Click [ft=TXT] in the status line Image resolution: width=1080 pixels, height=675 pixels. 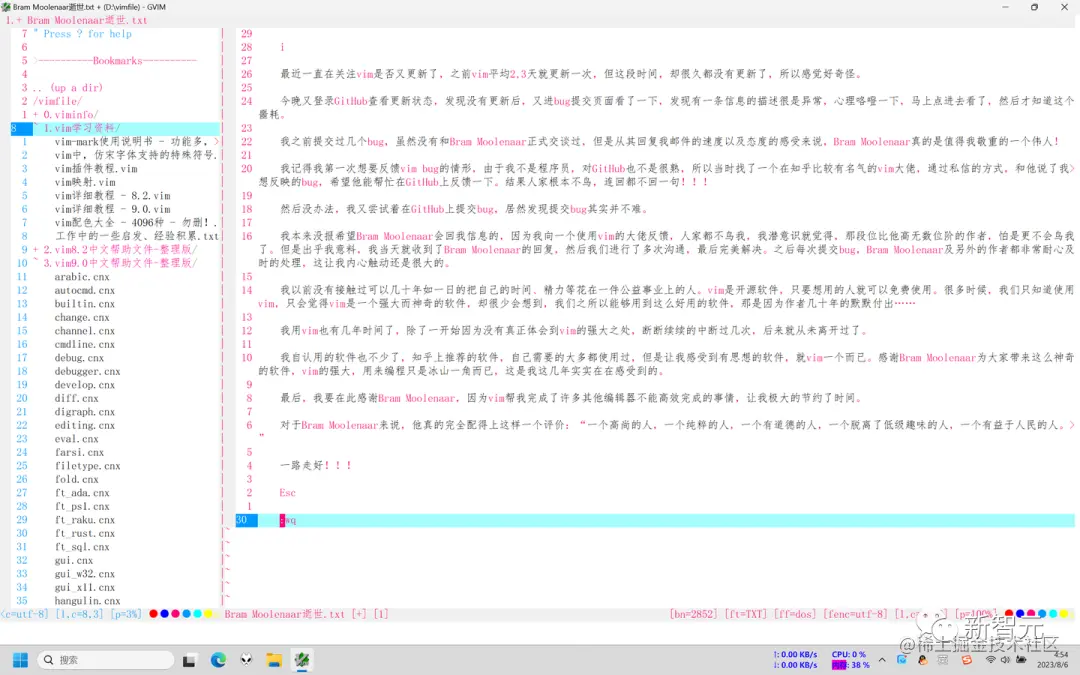[x=745, y=614]
